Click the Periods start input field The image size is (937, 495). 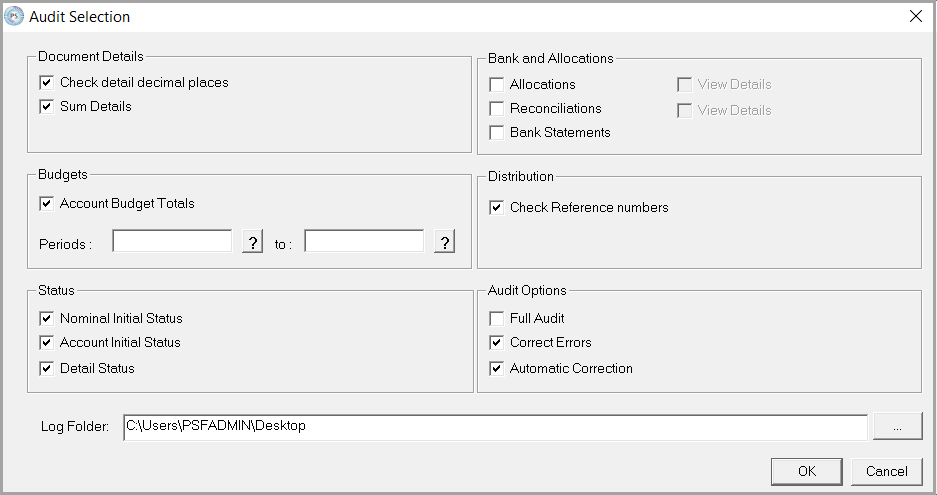(x=172, y=242)
